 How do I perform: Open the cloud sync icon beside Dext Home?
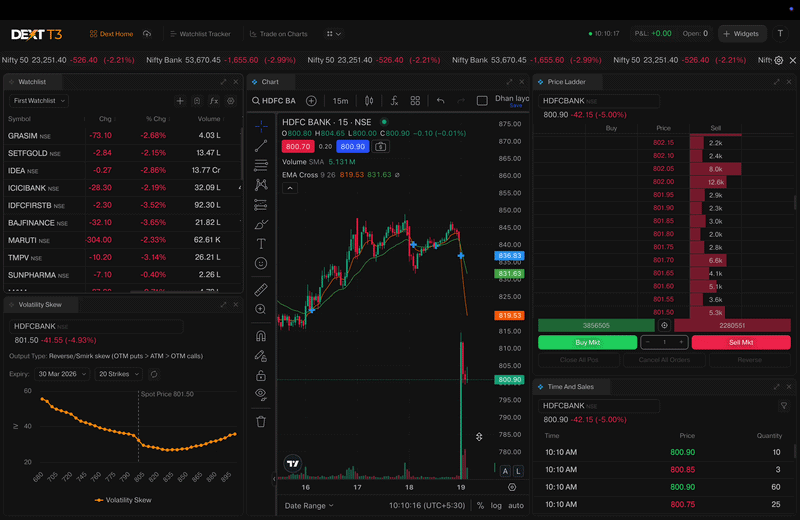coord(147,34)
